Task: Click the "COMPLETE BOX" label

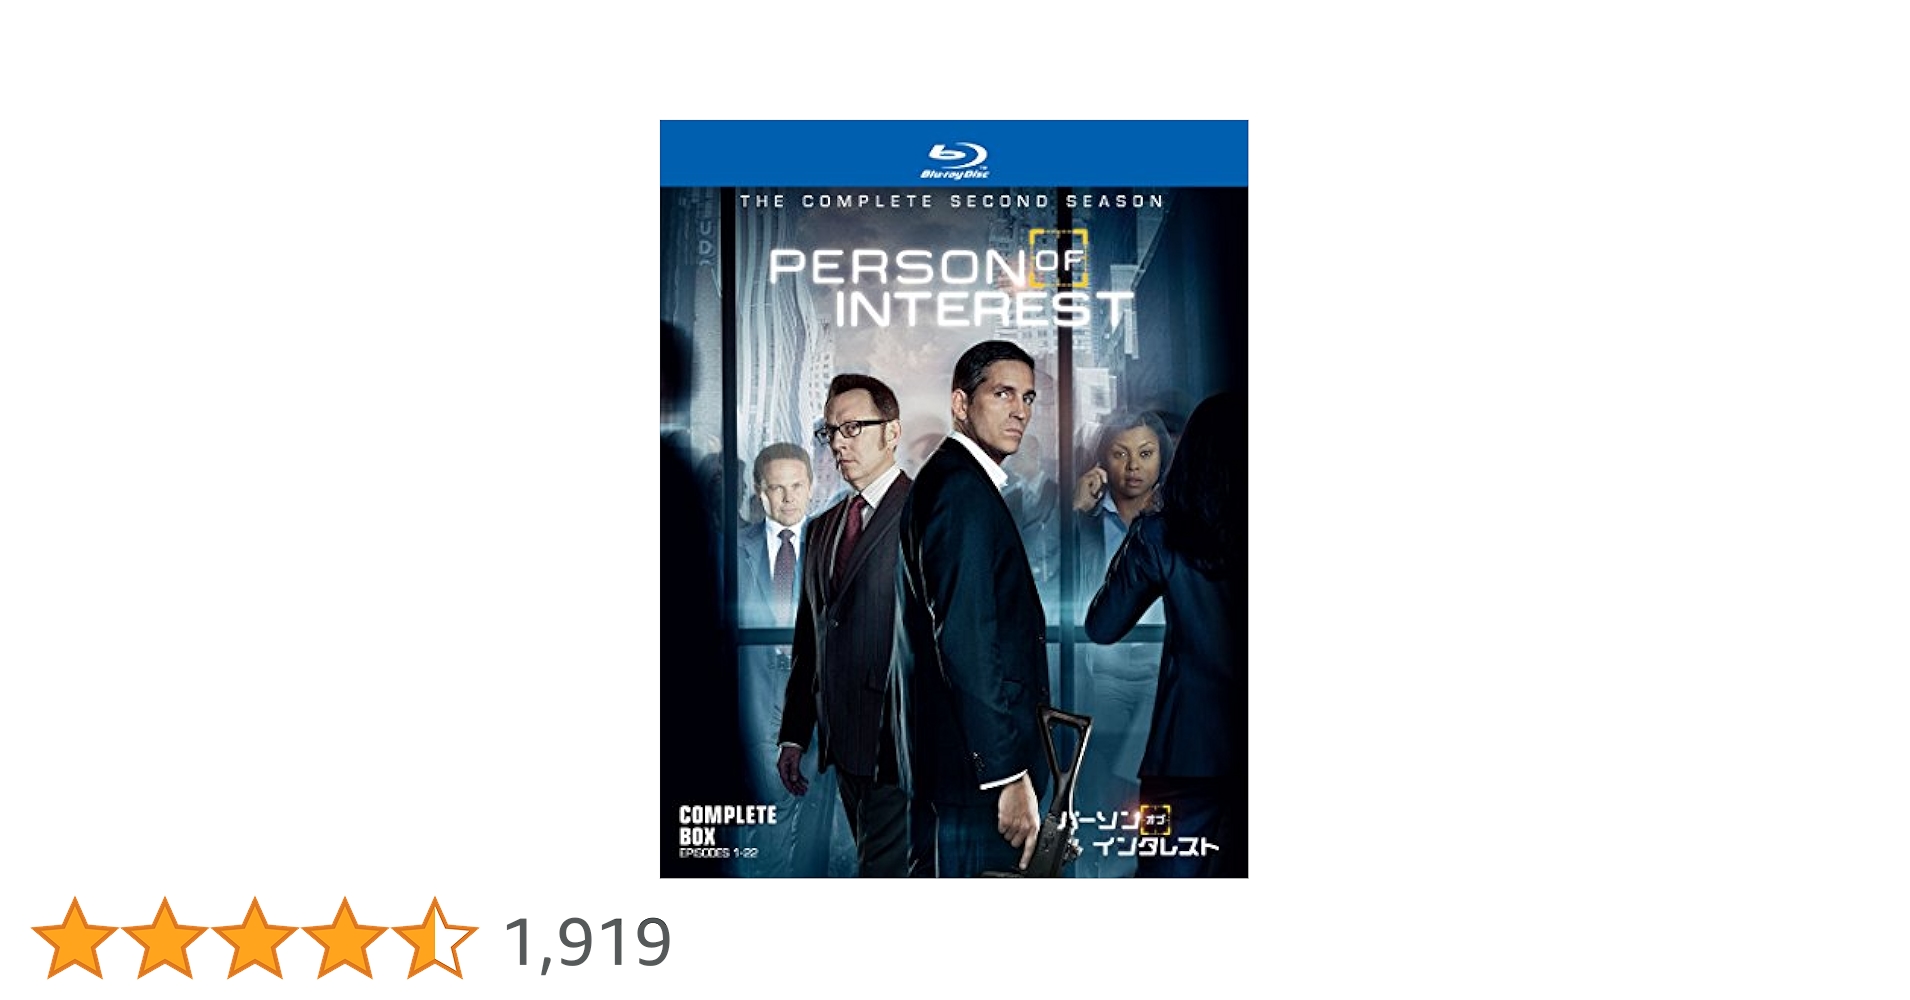Action: point(727,825)
